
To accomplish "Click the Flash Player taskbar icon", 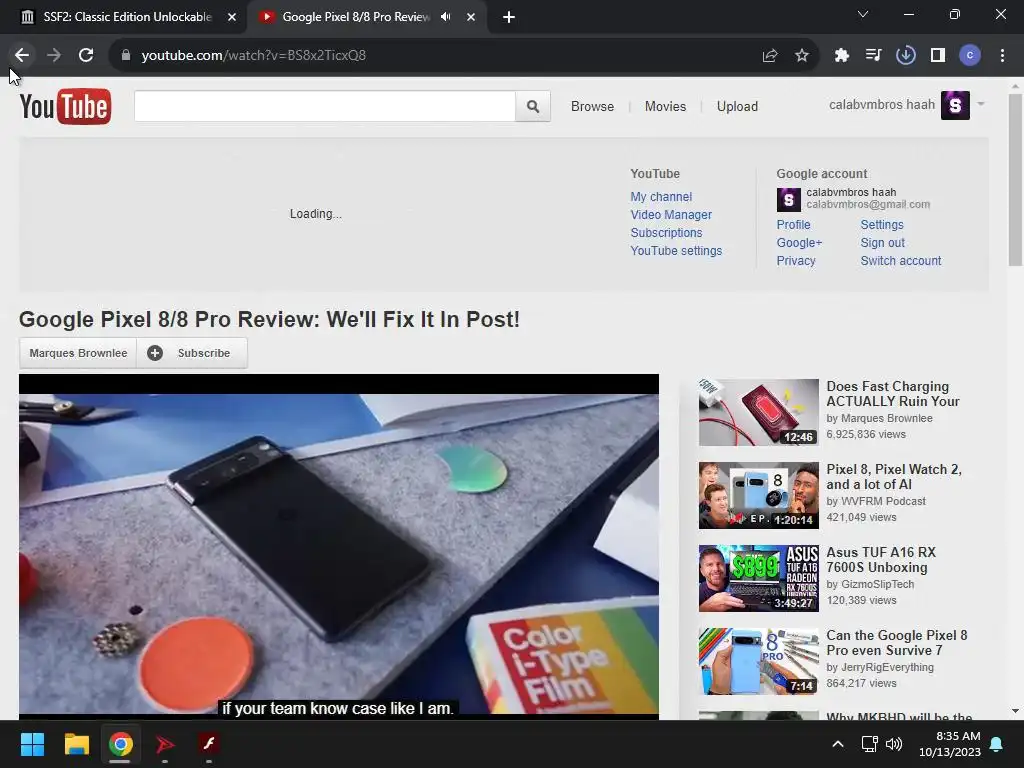I will coord(209,744).
